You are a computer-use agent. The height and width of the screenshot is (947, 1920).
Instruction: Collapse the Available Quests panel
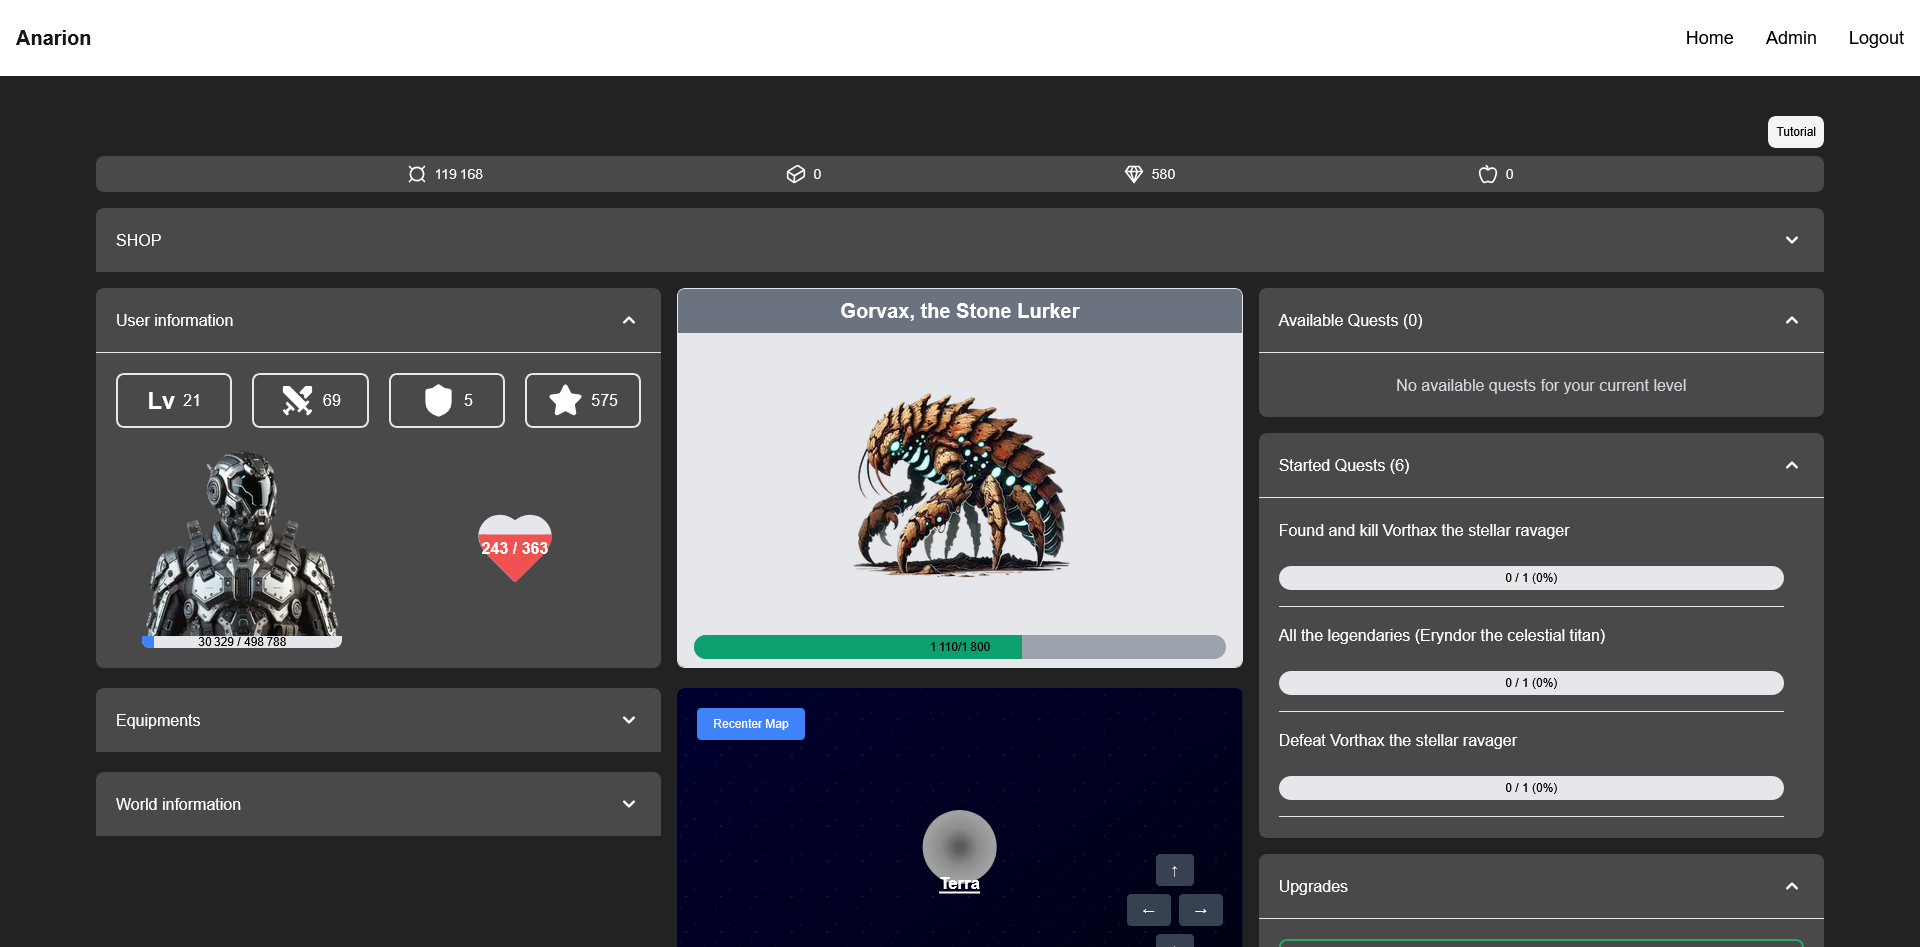point(1791,320)
